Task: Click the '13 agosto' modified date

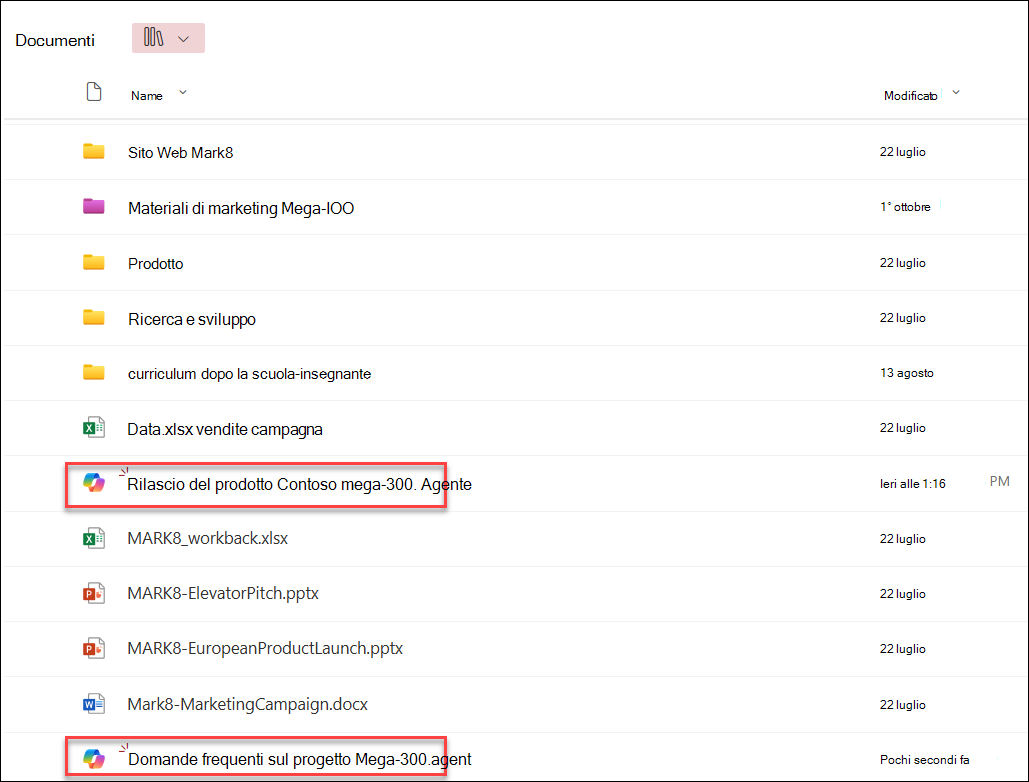Action: point(906,373)
